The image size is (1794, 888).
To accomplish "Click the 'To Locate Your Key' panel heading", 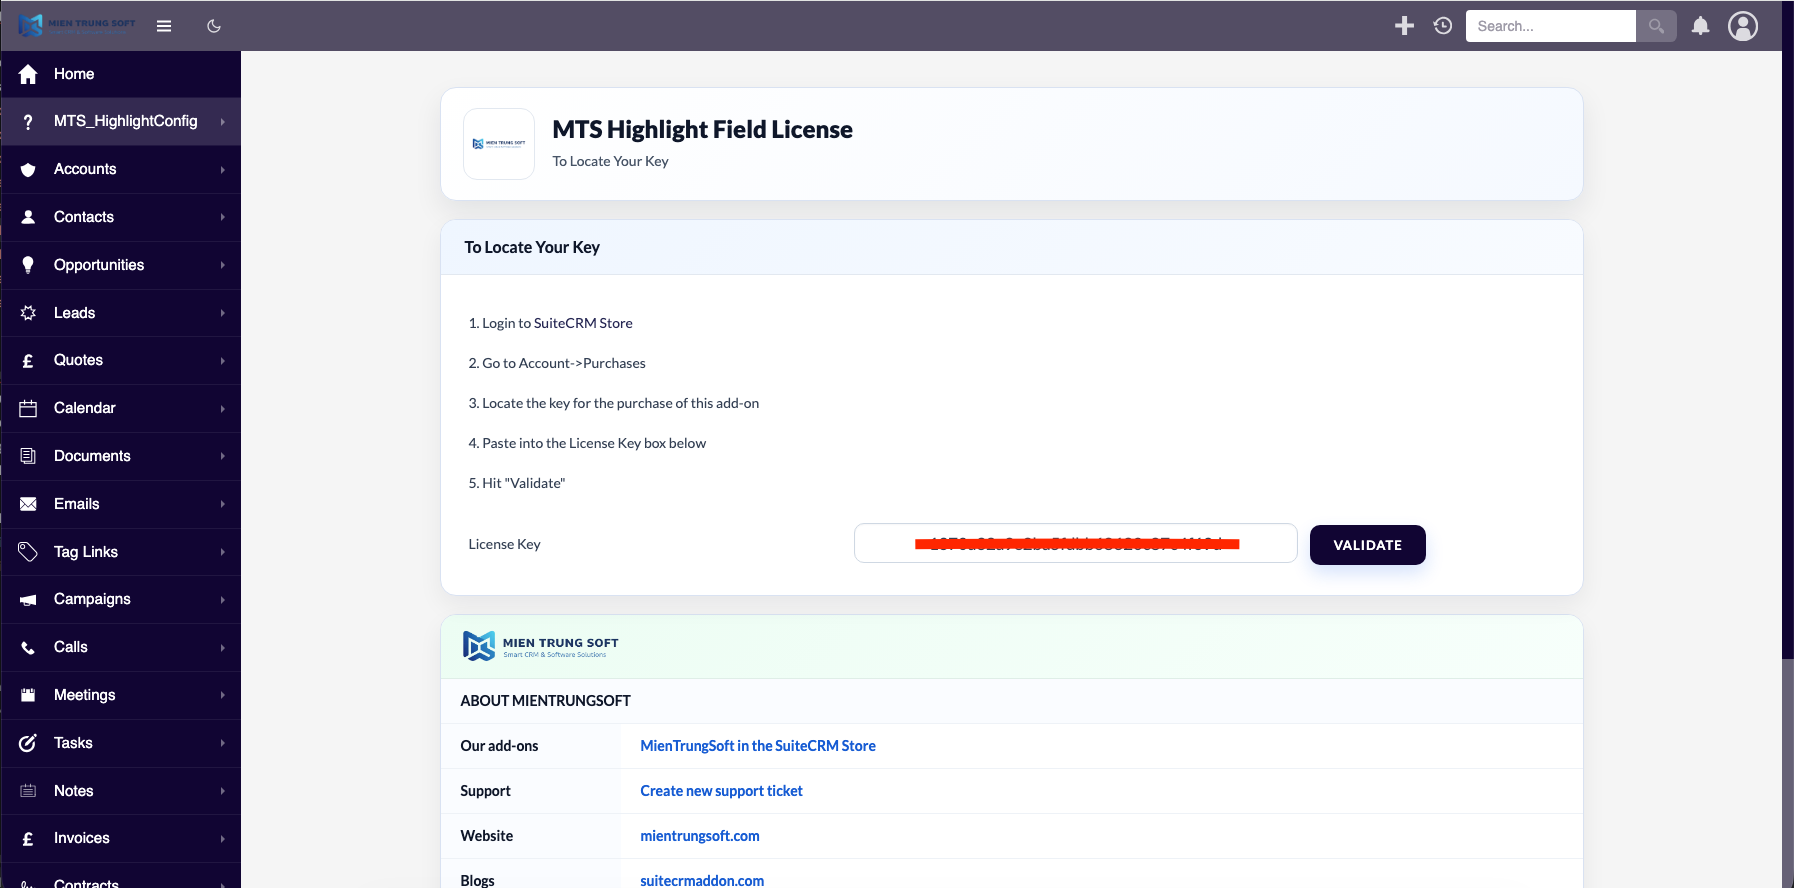I will (x=532, y=247).
